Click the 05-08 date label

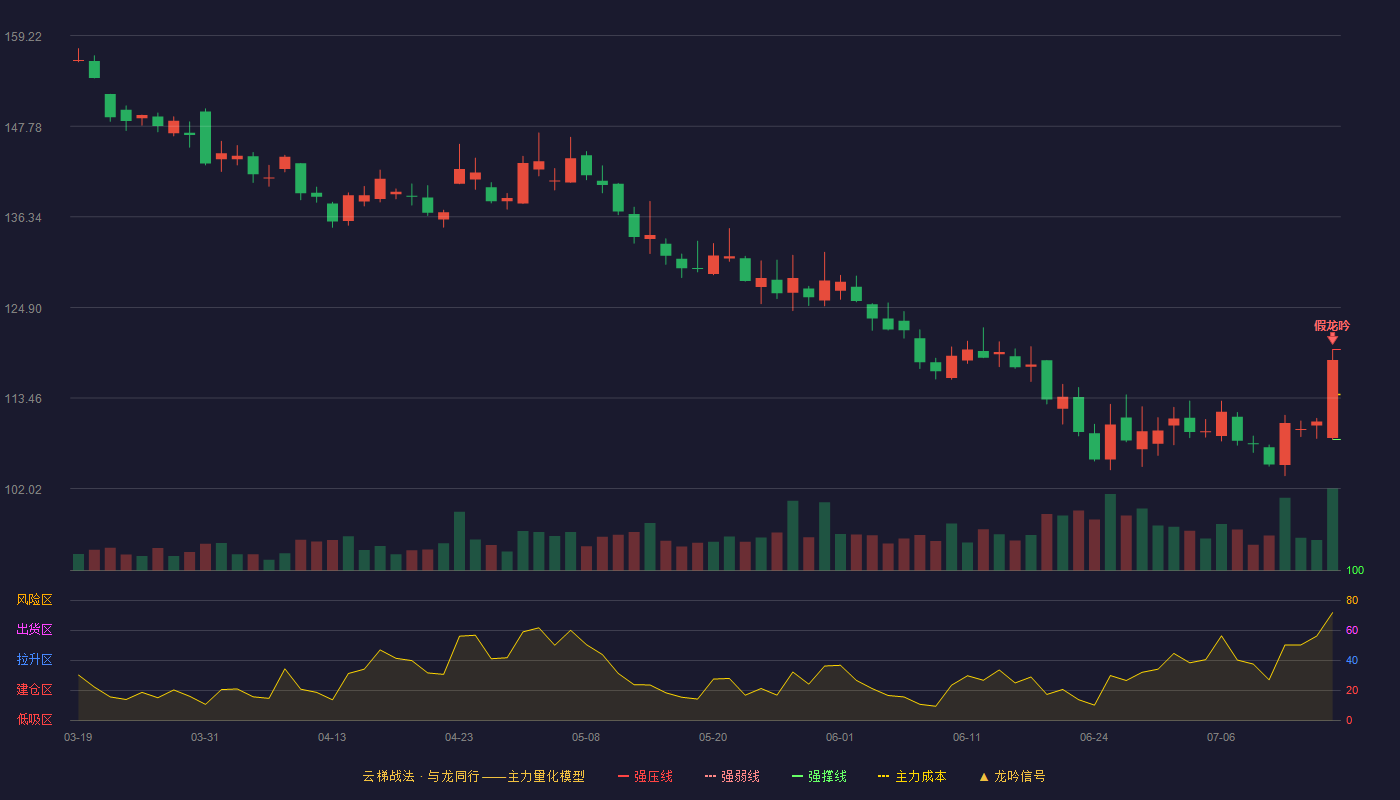pos(586,737)
